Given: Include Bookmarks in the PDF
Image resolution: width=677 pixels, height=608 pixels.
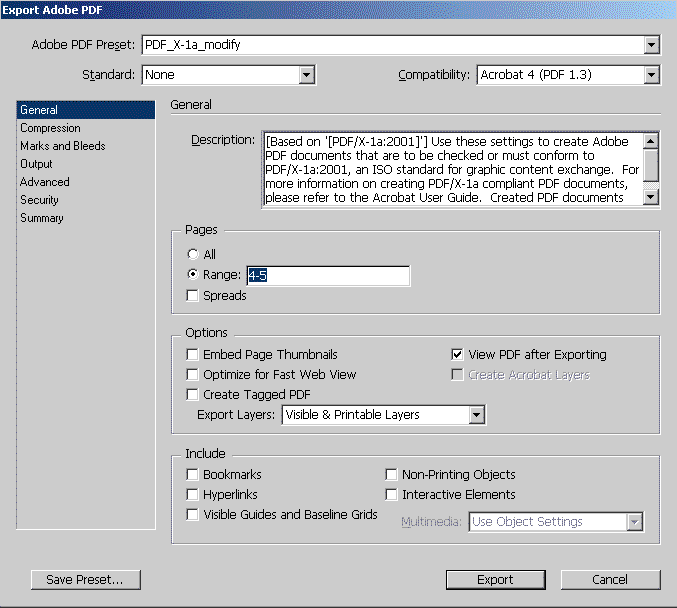Looking at the screenshot, I should pyautogui.click(x=192, y=475).
